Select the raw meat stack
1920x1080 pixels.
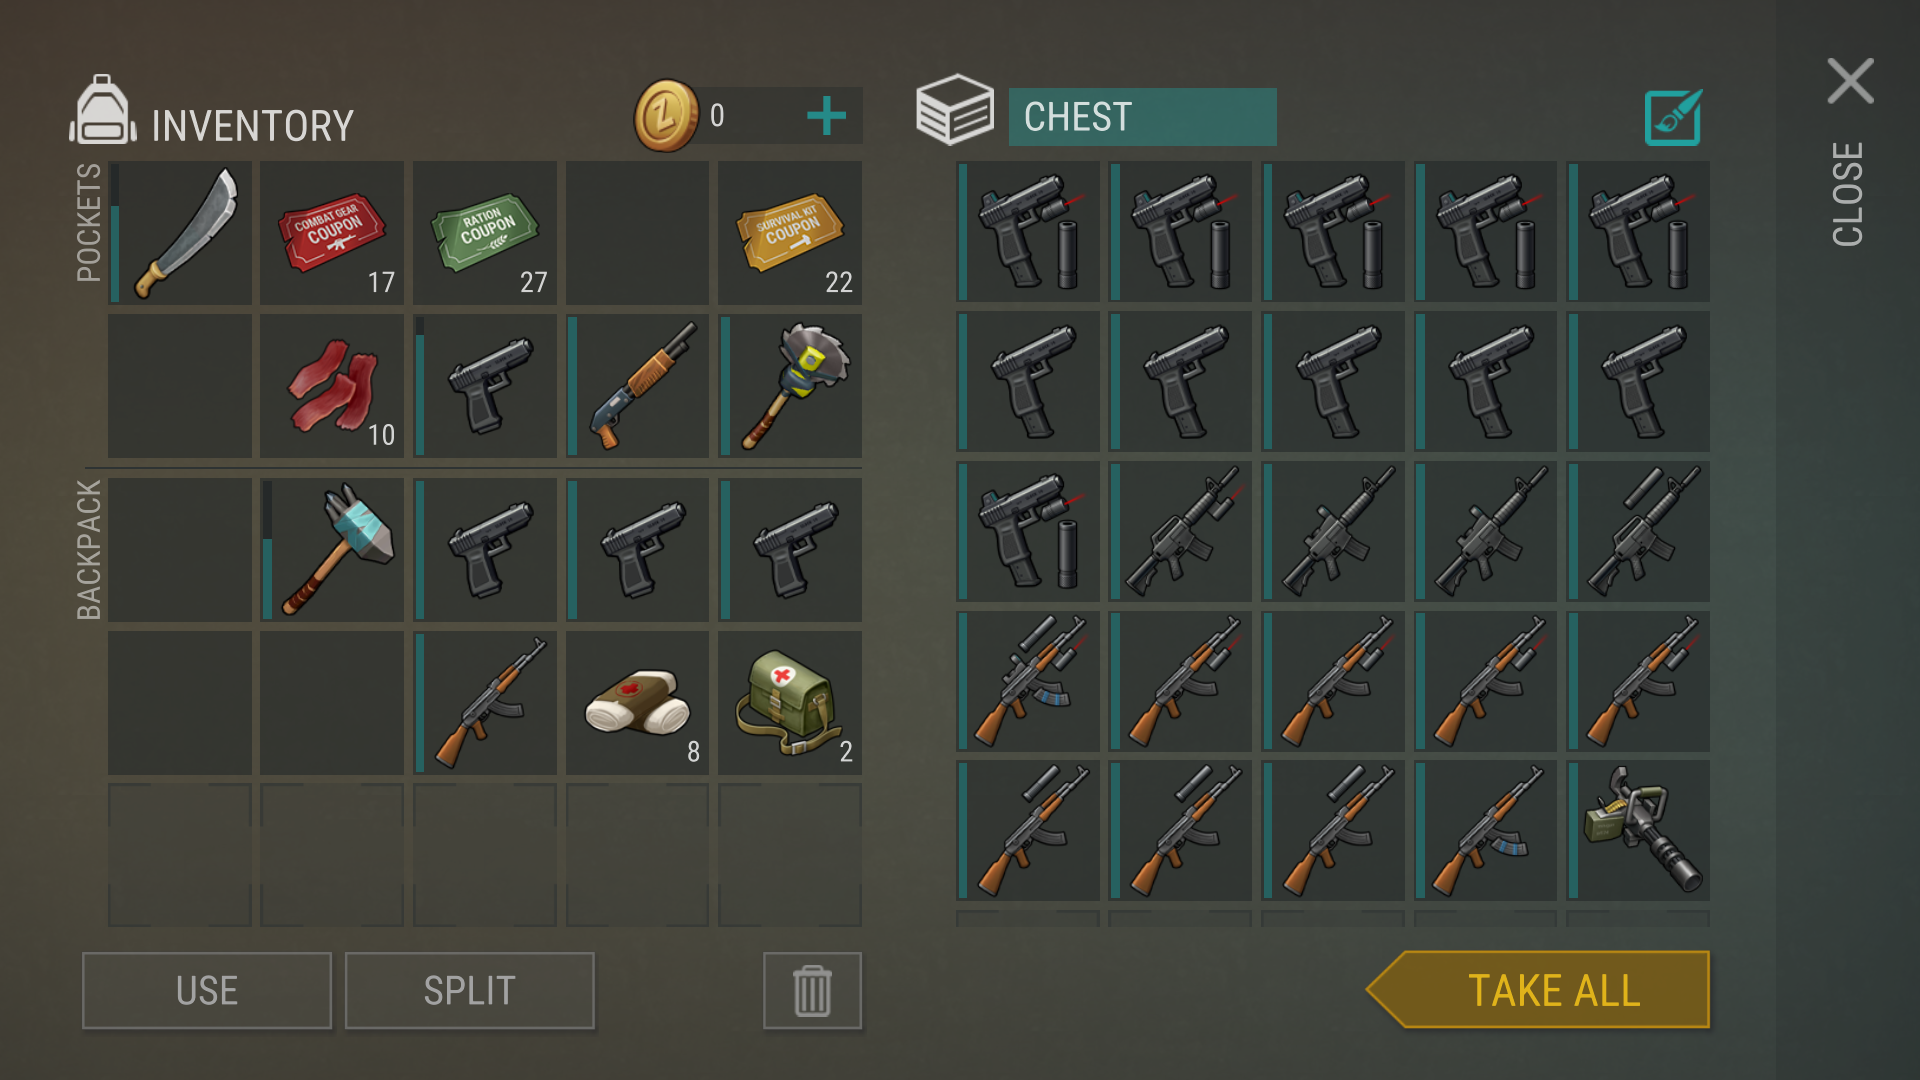click(332, 386)
